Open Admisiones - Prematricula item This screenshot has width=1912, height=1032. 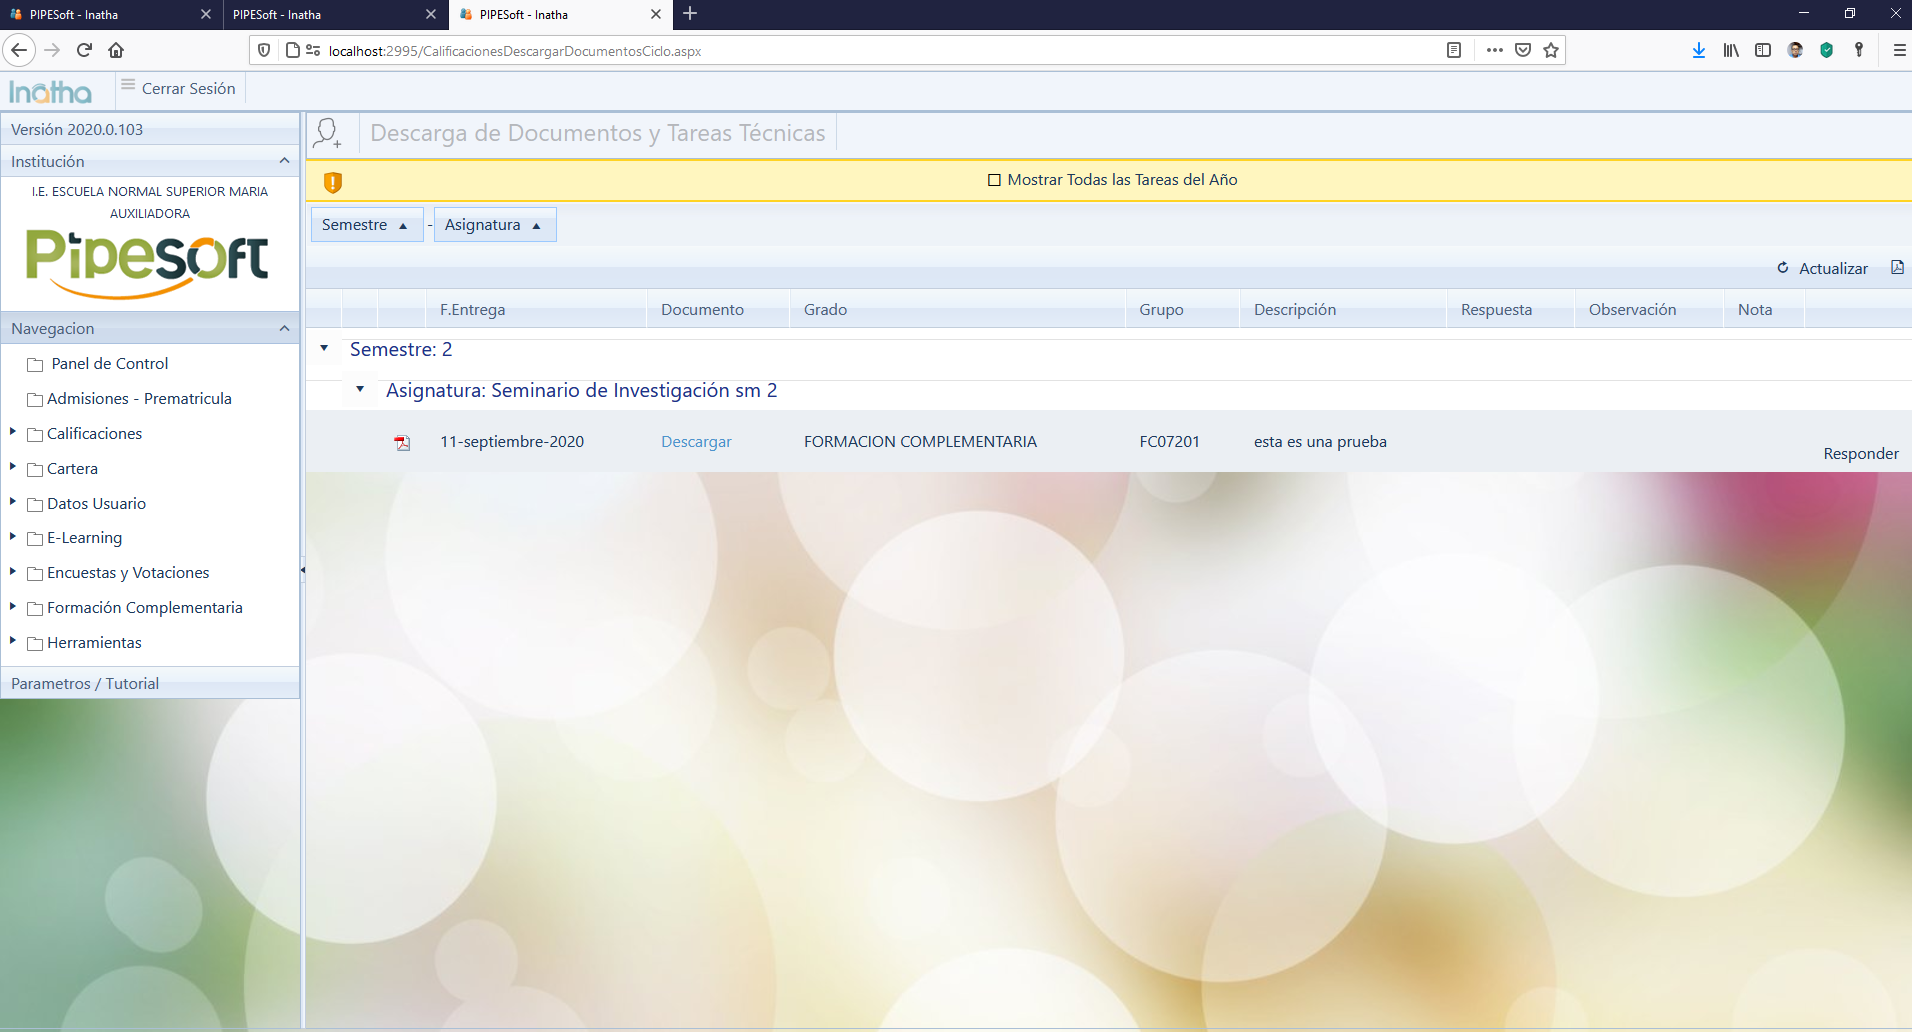click(139, 399)
